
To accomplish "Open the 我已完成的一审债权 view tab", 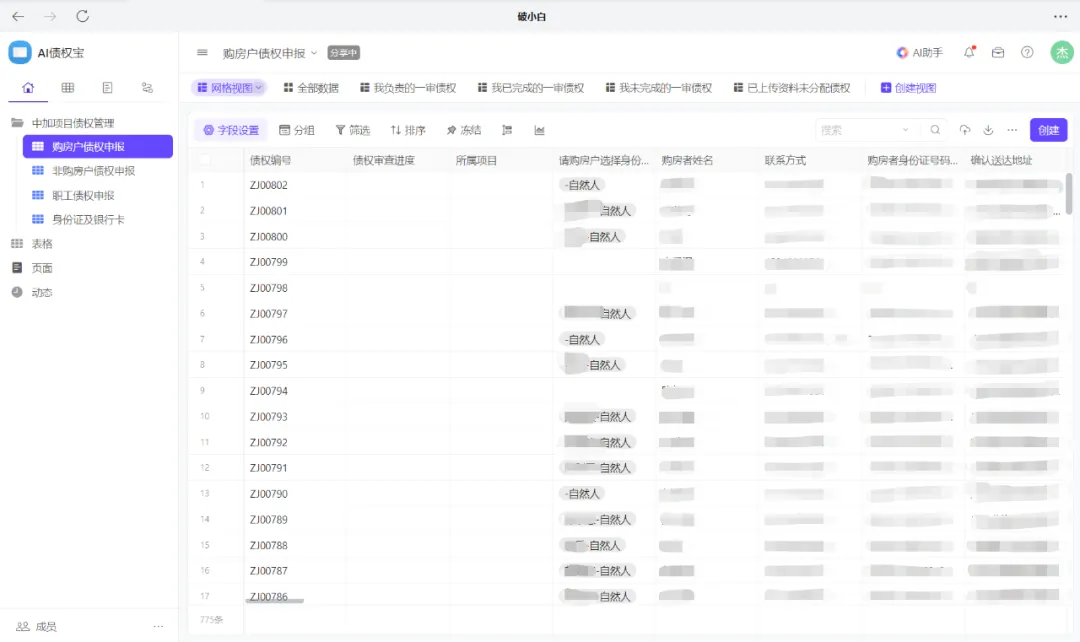I will pyautogui.click(x=530, y=88).
